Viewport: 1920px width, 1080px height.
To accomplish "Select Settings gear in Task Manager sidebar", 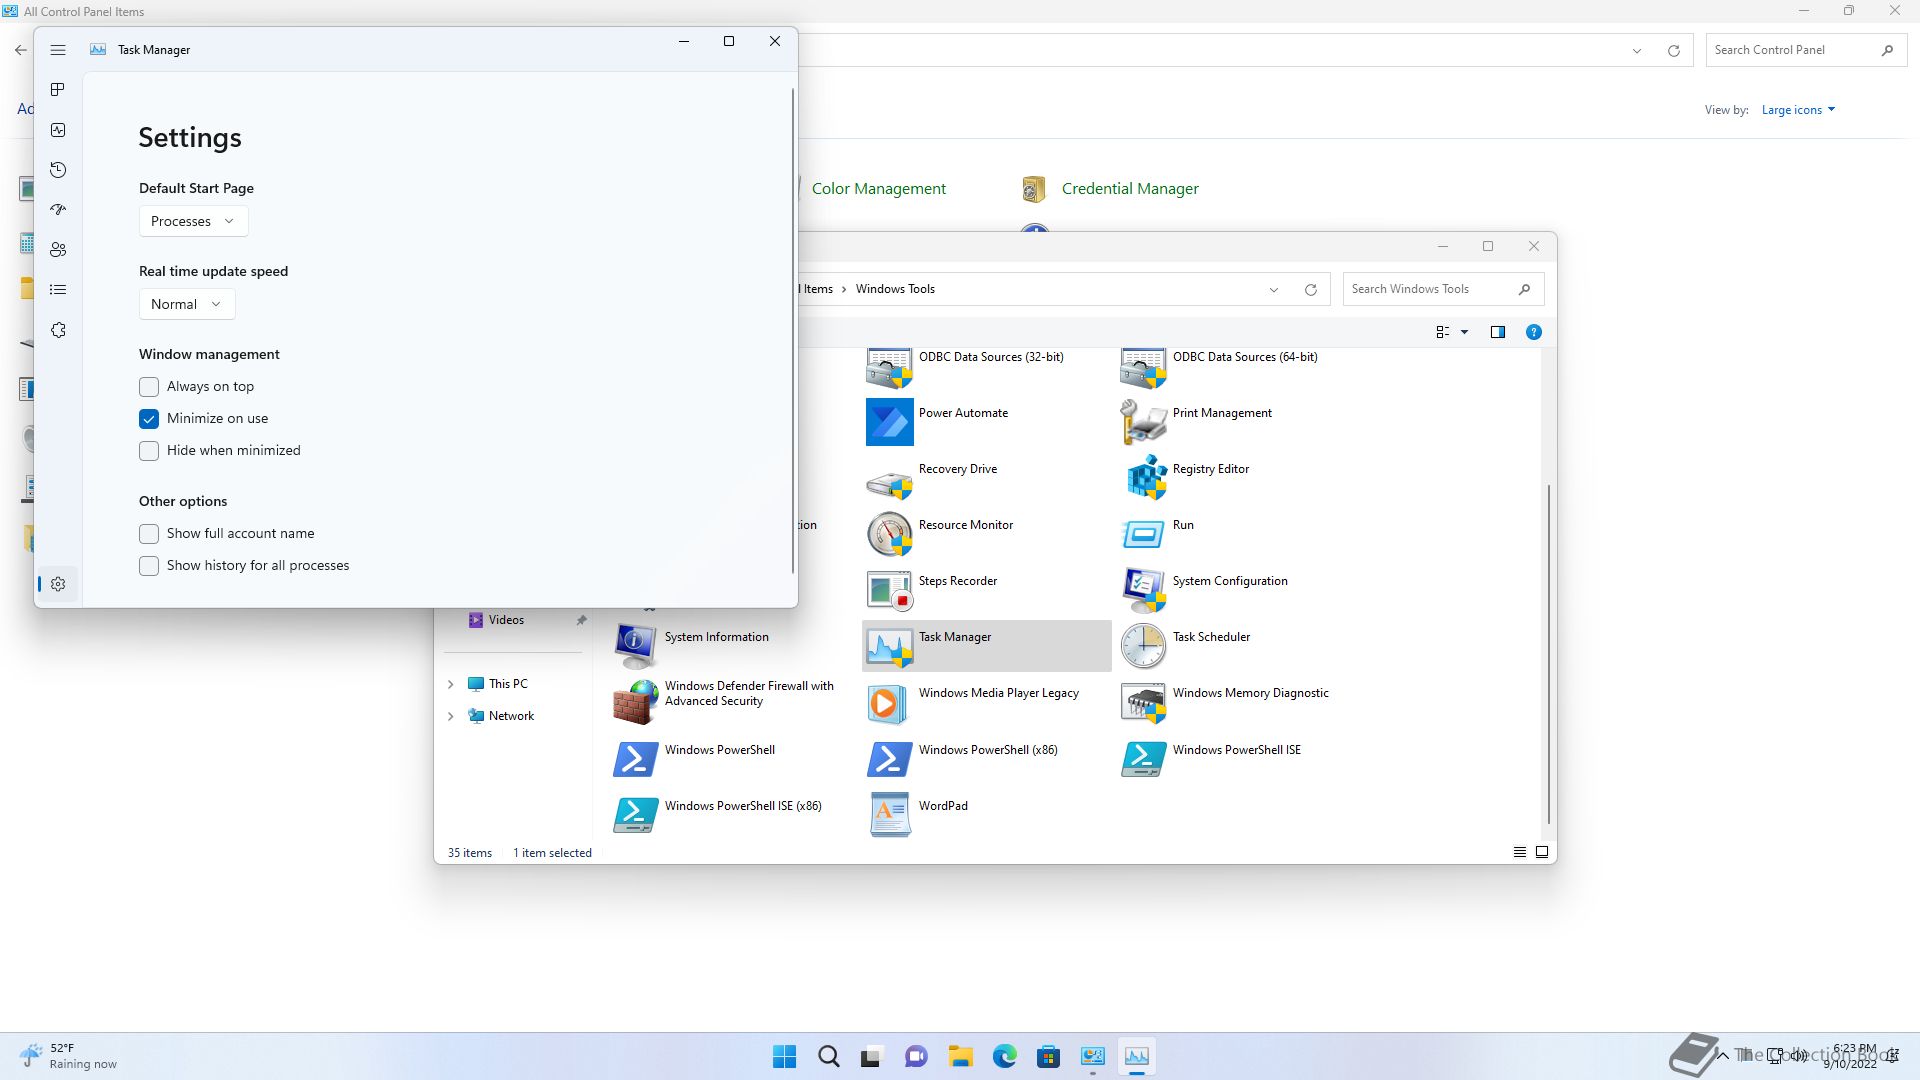I will 58,584.
